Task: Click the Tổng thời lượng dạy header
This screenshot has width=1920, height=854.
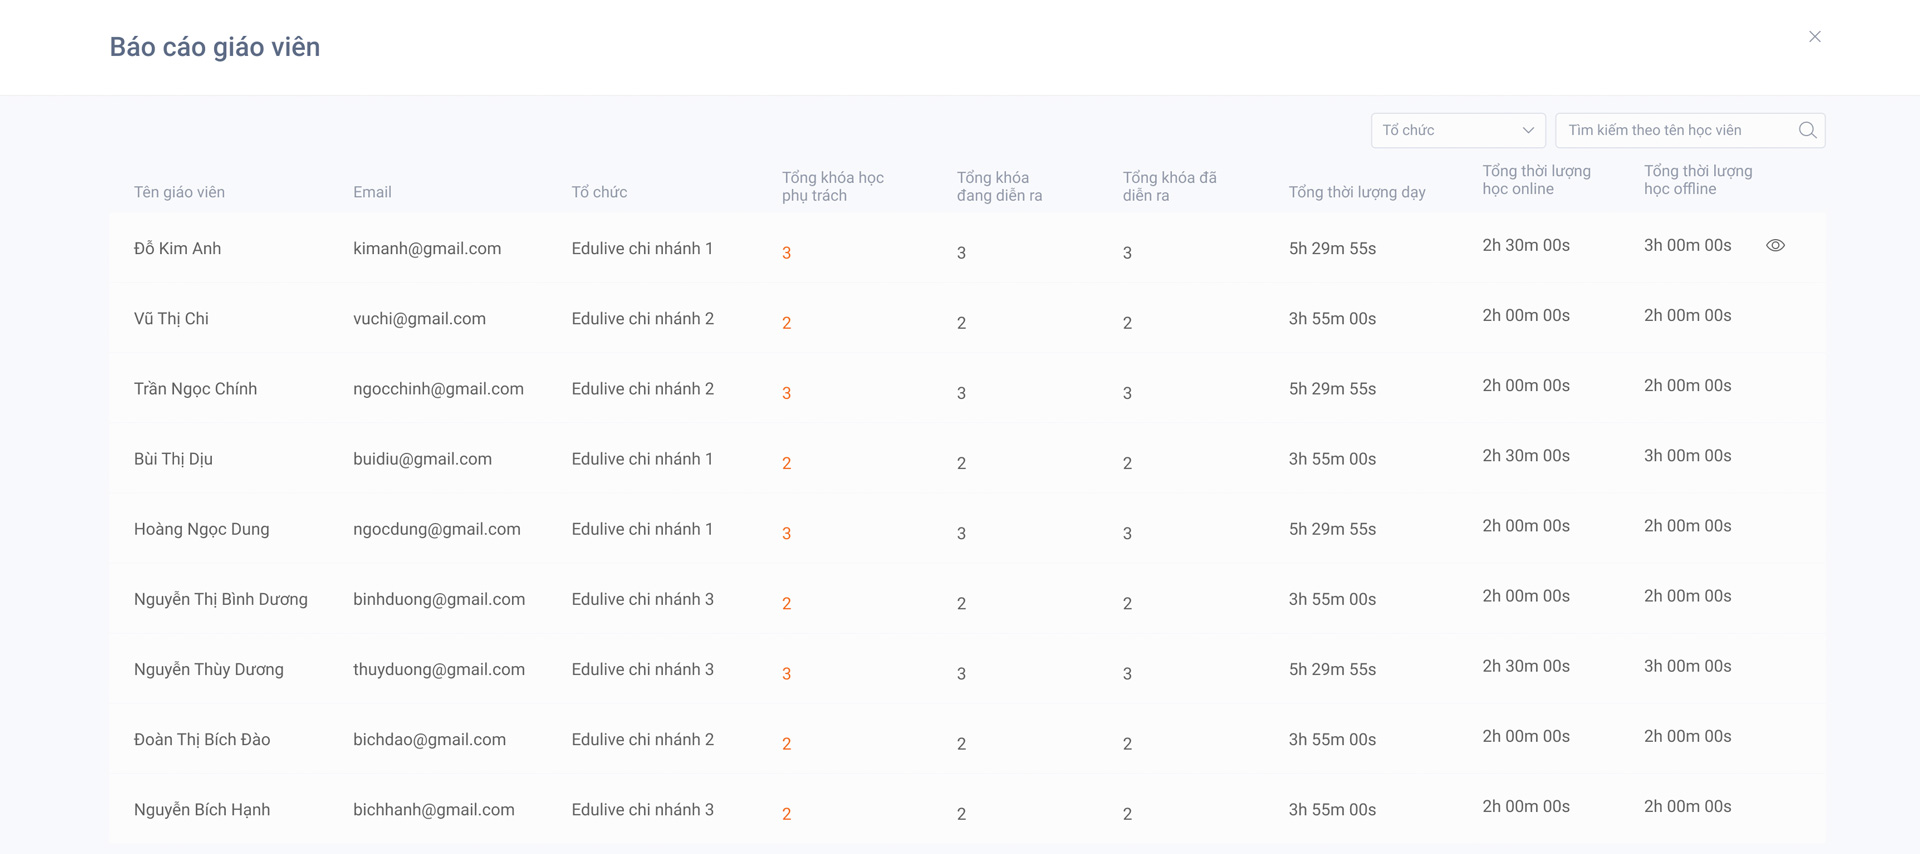Action: 1356,192
